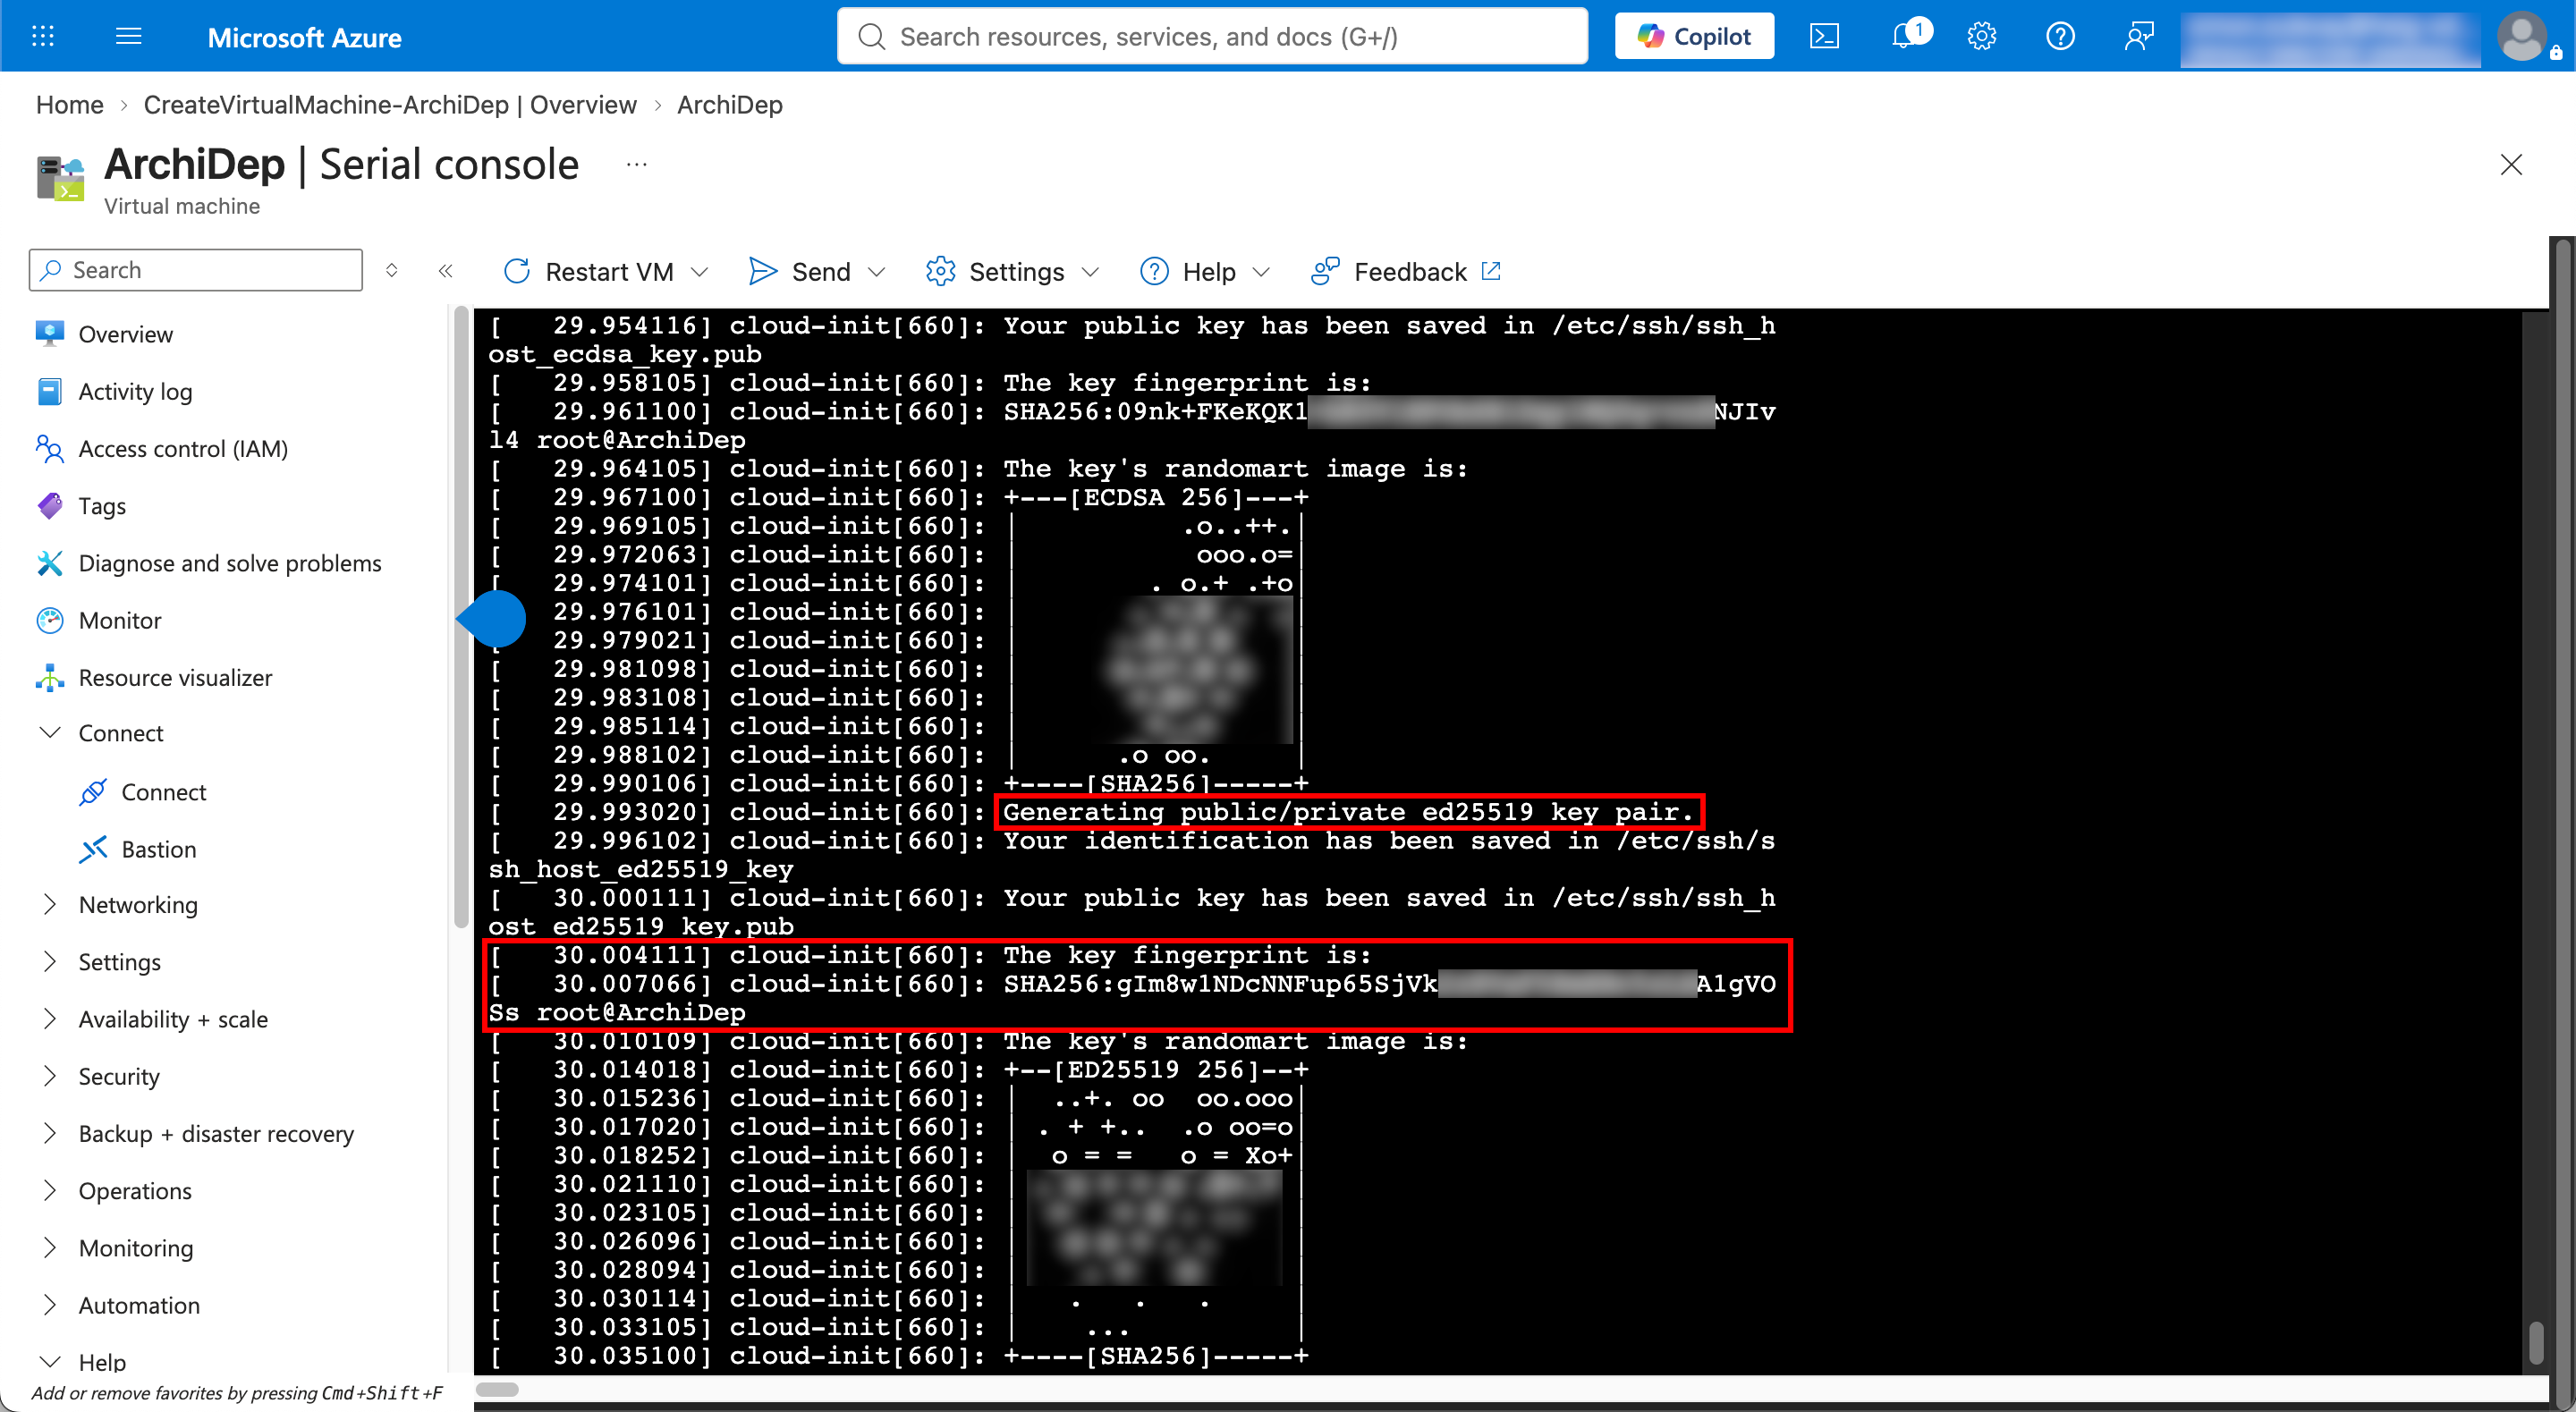Expand the sidebar Settings group
Viewport: 2576px width, 1412px height.
pos(50,962)
